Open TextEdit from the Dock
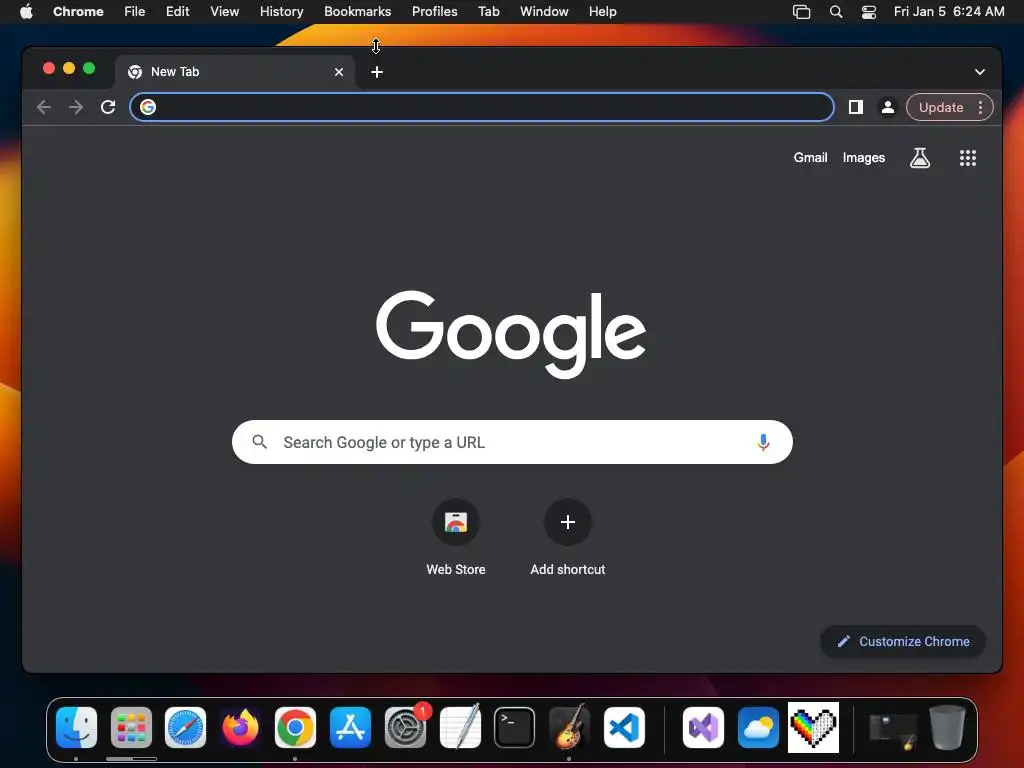 460,728
